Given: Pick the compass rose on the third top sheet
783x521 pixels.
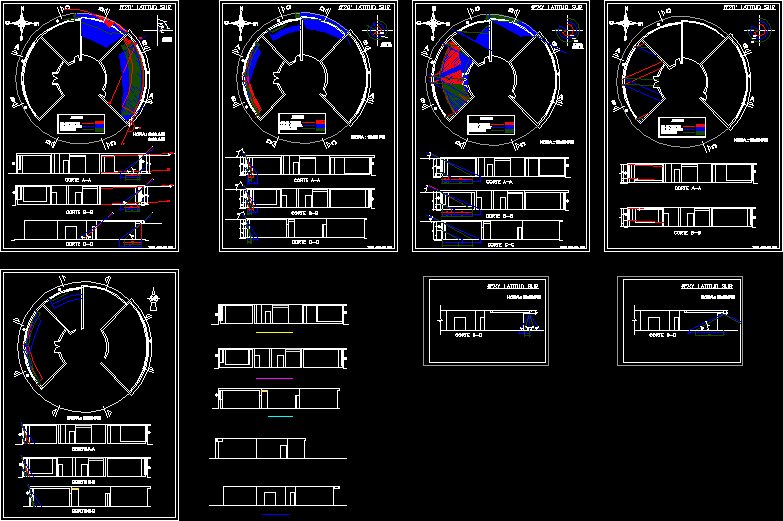Looking at the screenshot, I should click(432, 21).
